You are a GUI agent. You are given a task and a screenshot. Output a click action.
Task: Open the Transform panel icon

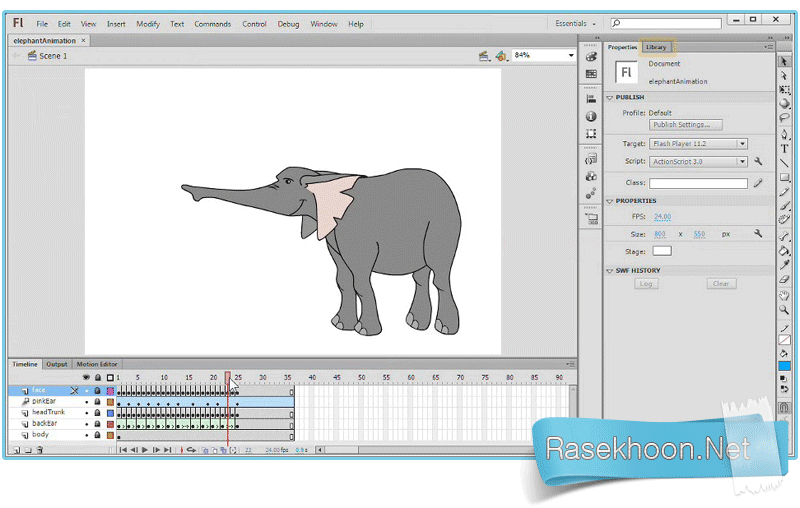591,134
